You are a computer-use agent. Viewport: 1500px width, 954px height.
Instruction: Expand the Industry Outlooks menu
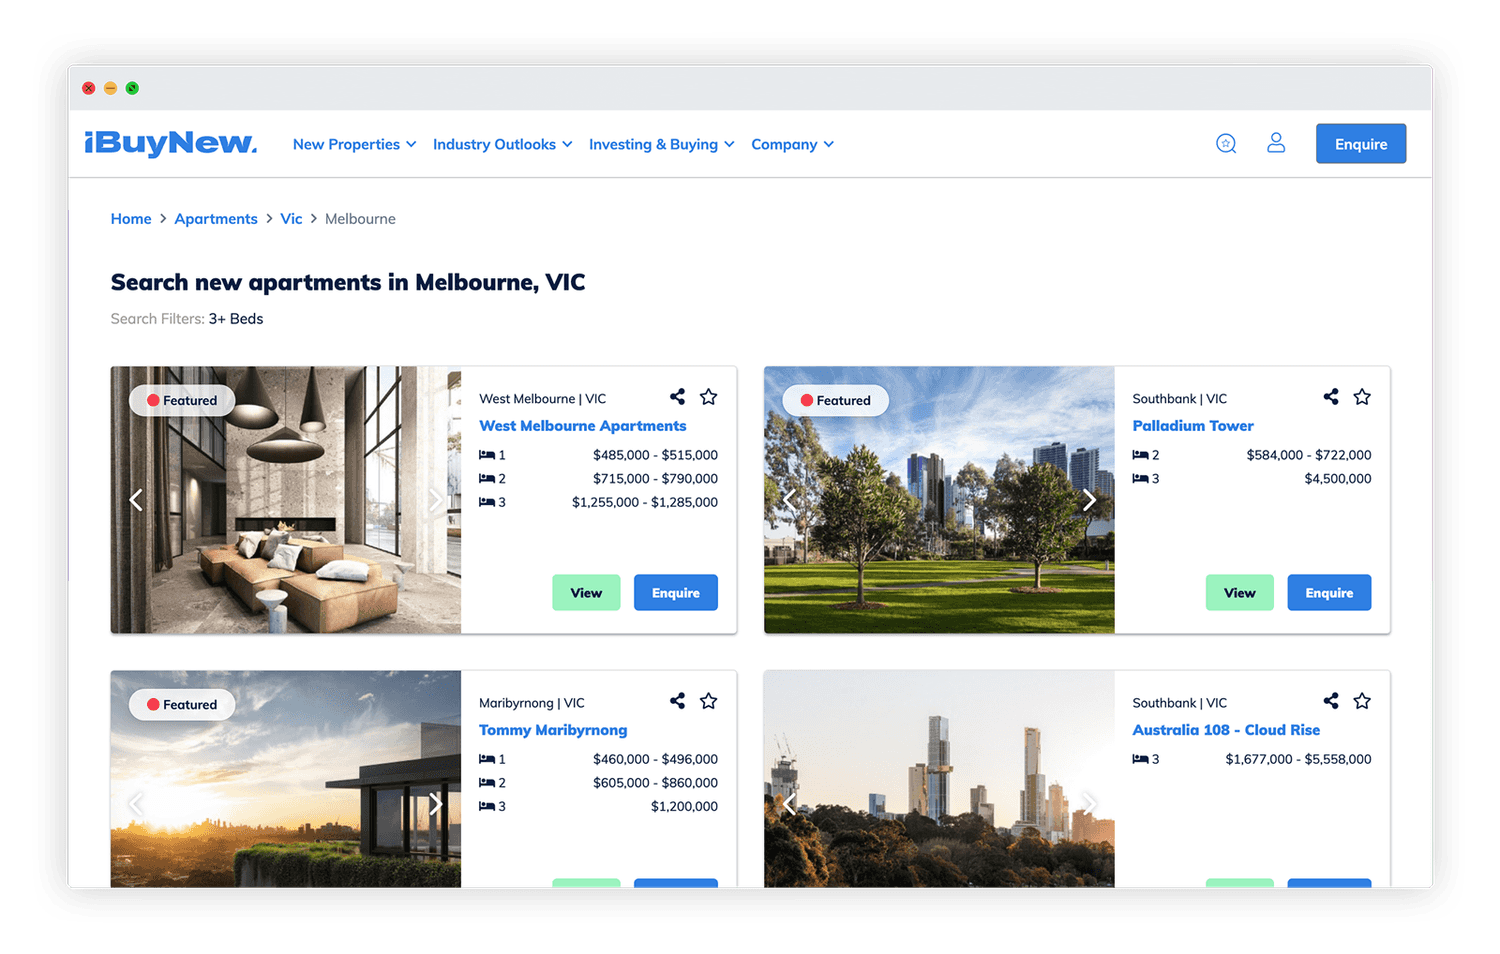pos(503,144)
